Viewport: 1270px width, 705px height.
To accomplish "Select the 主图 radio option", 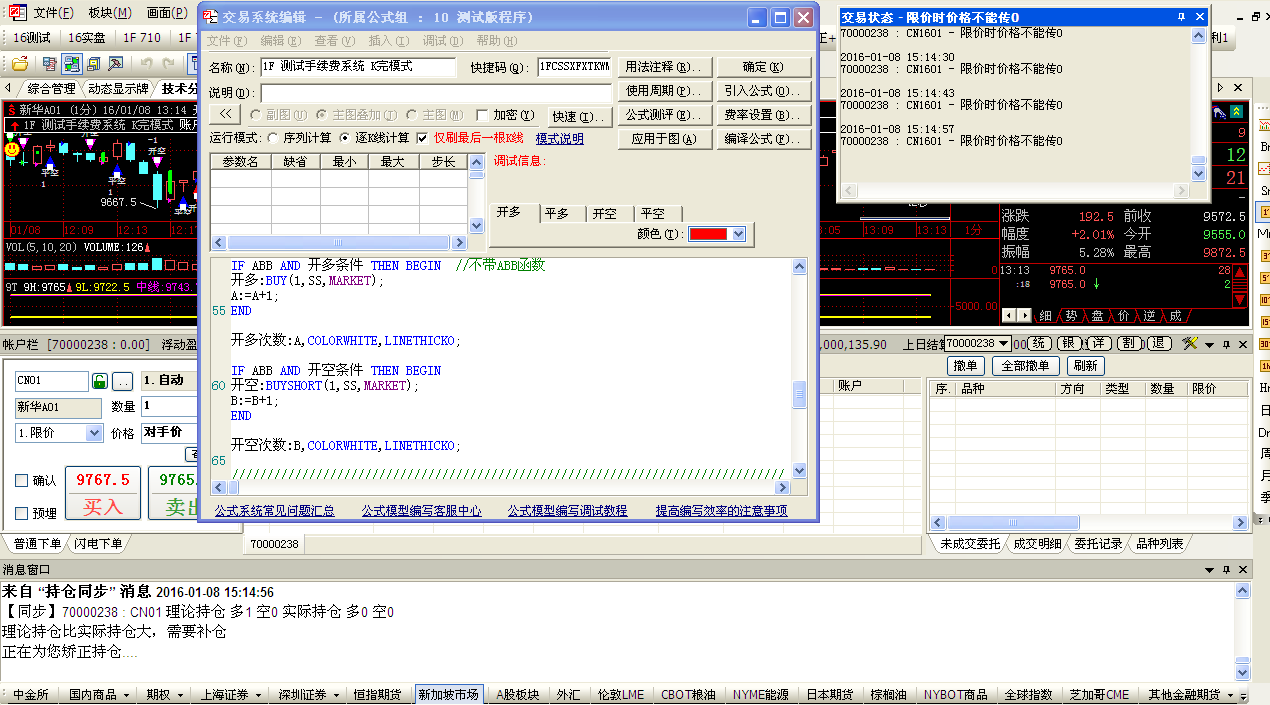I will pyautogui.click(x=412, y=115).
